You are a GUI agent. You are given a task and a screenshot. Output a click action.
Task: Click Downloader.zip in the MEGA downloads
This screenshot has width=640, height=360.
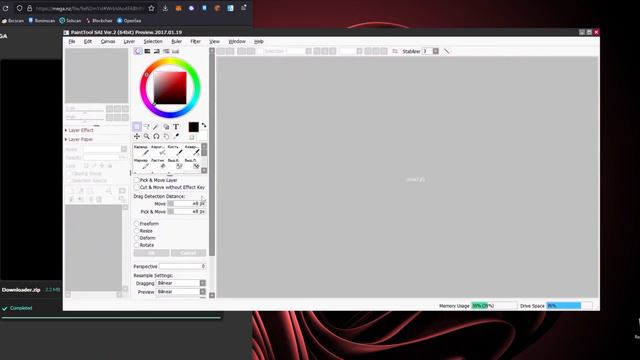pos(21,290)
